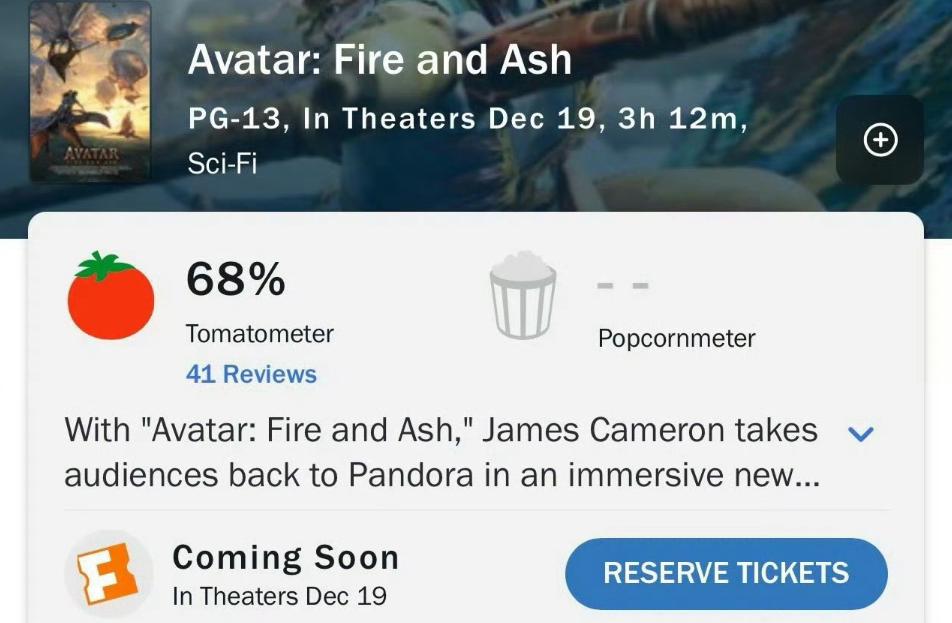Expand the synopsis with the chevron arrow
Screen dimensions: 952x623
(x=860, y=434)
